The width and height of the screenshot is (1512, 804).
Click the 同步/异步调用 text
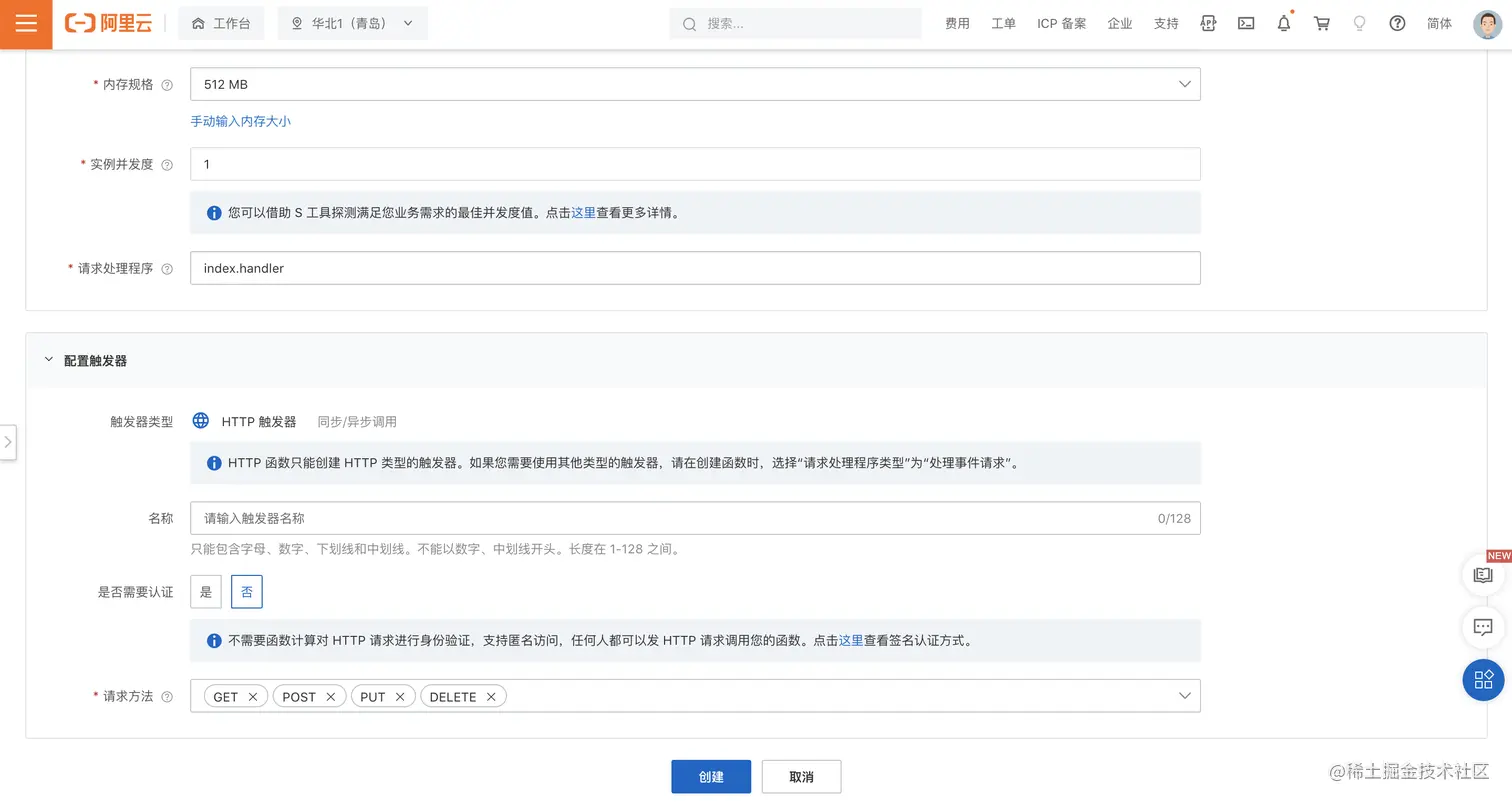(x=357, y=422)
